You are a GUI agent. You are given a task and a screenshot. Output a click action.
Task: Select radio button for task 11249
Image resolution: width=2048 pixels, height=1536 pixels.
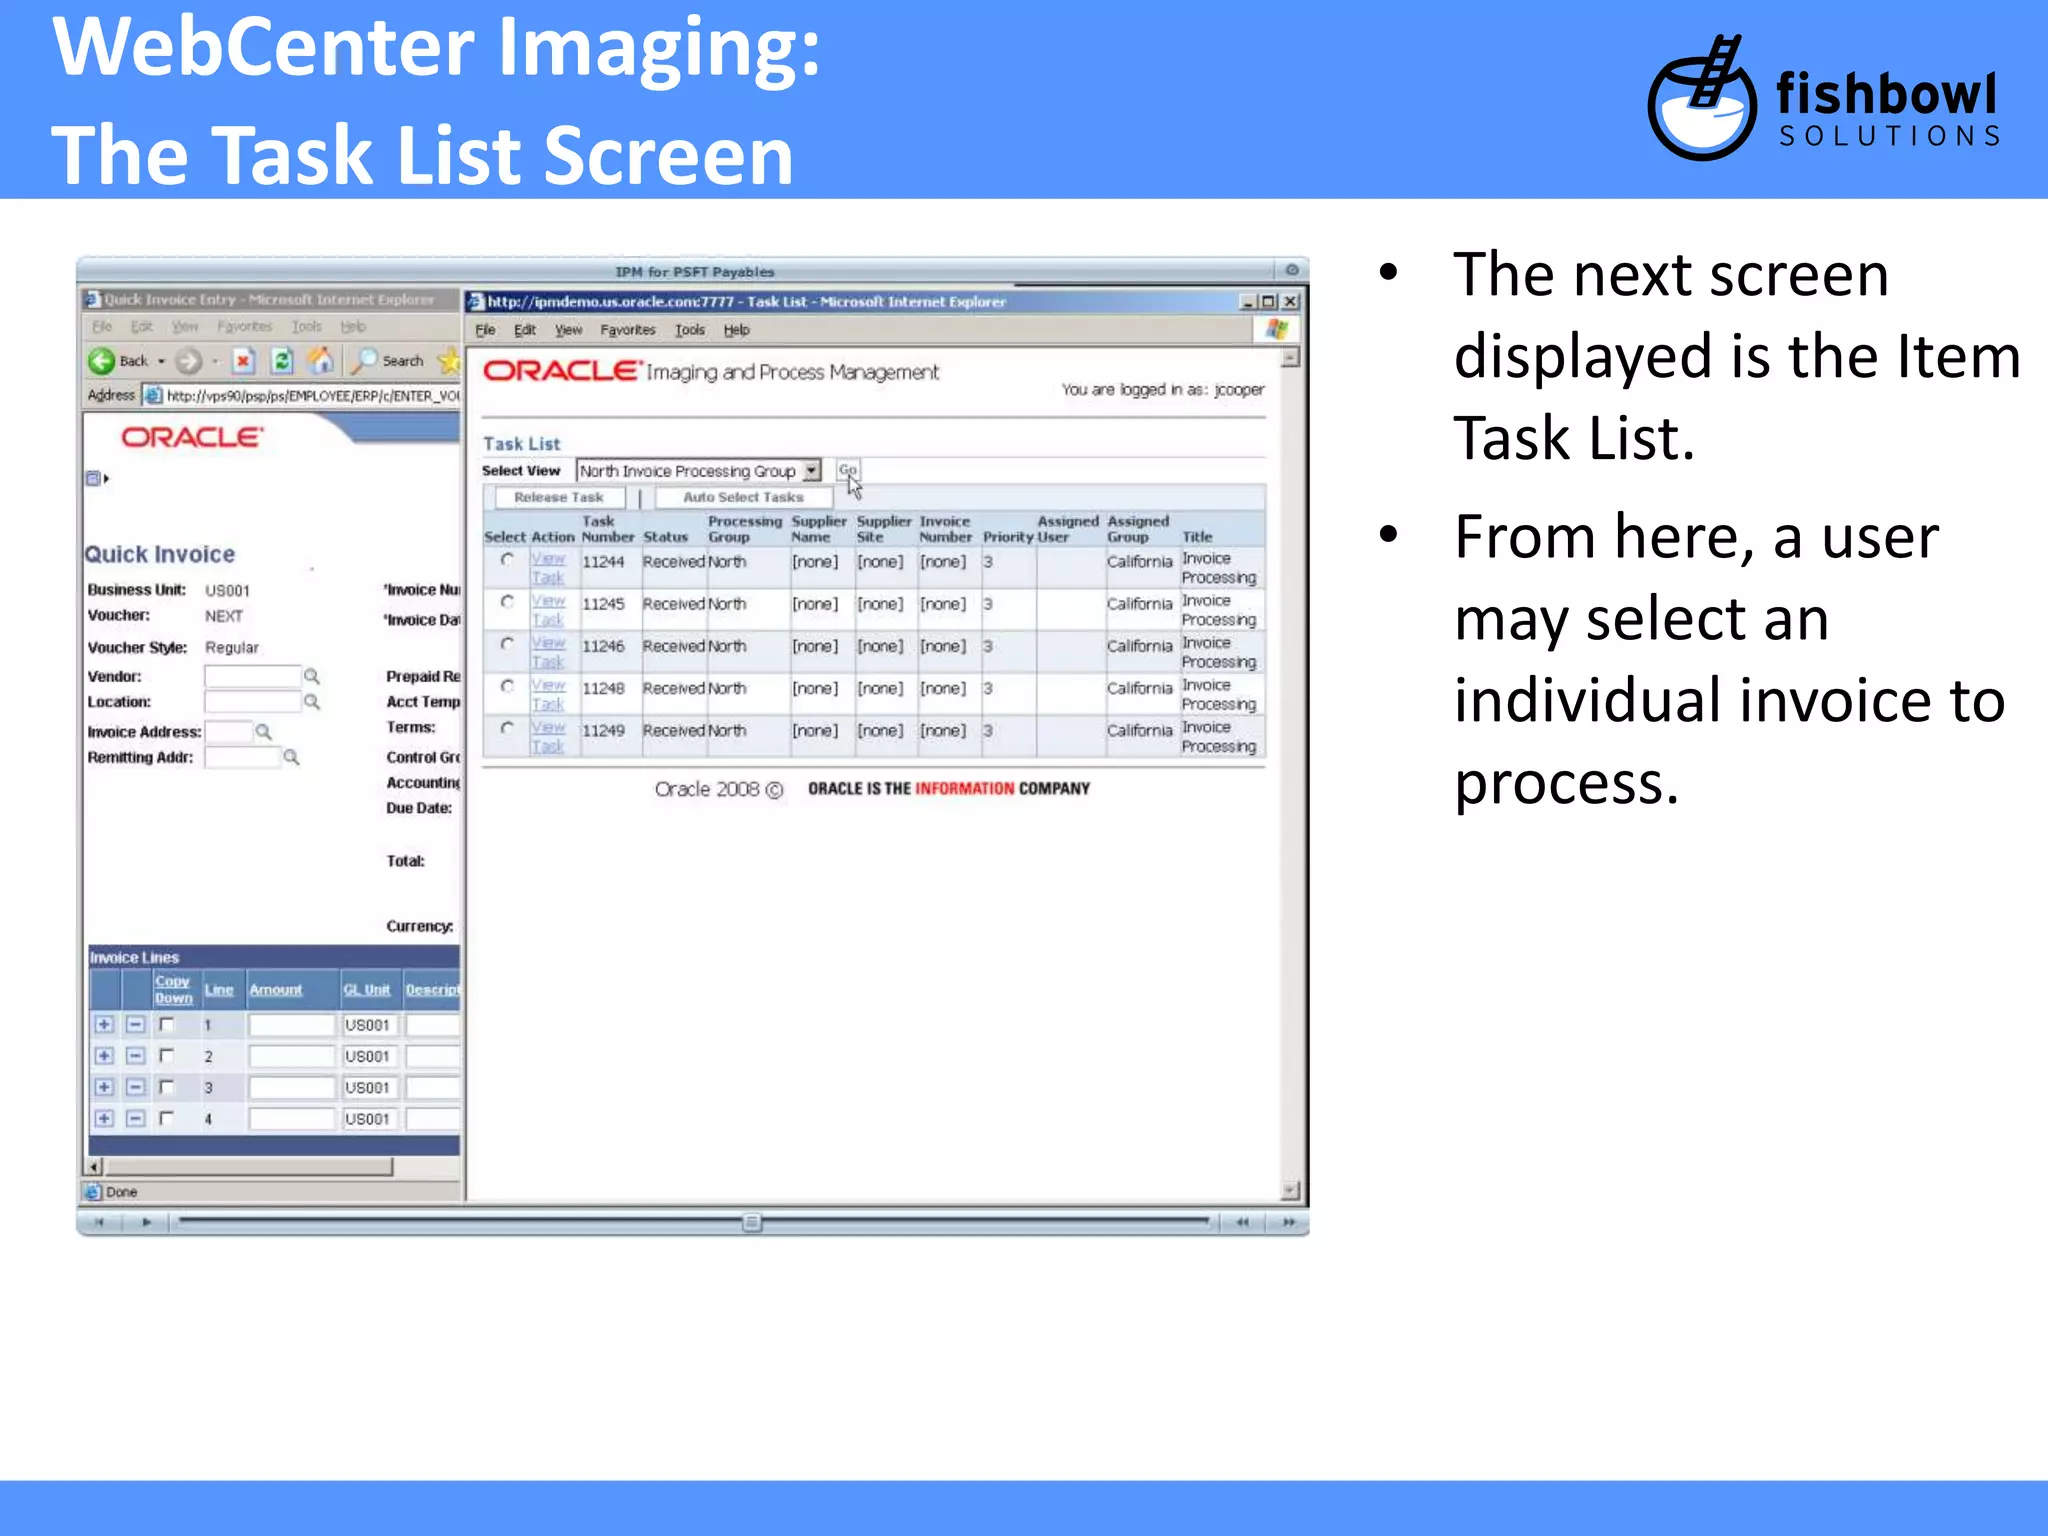pos(508,728)
